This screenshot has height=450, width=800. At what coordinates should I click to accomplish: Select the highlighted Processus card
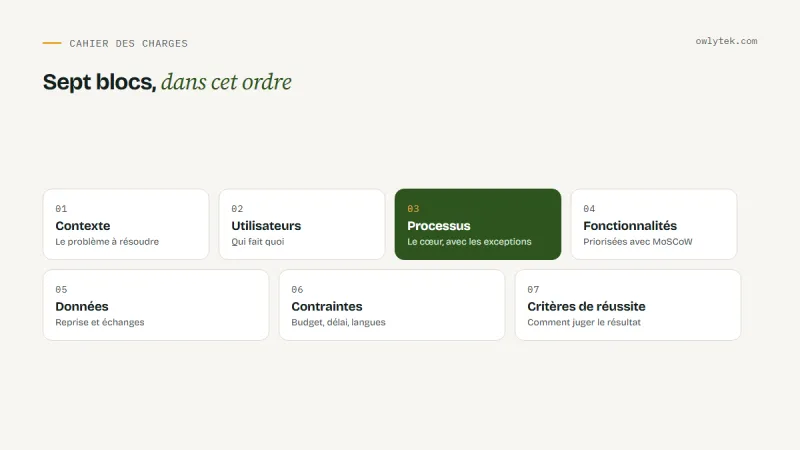[x=478, y=224]
